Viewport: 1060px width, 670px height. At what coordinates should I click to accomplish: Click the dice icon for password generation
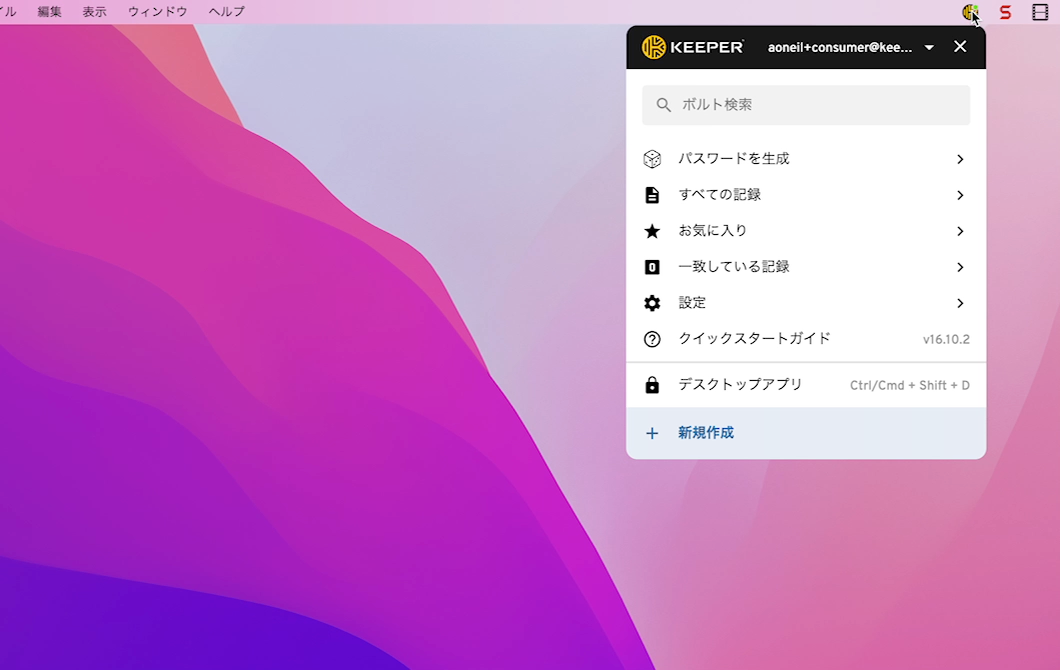coord(652,159)
